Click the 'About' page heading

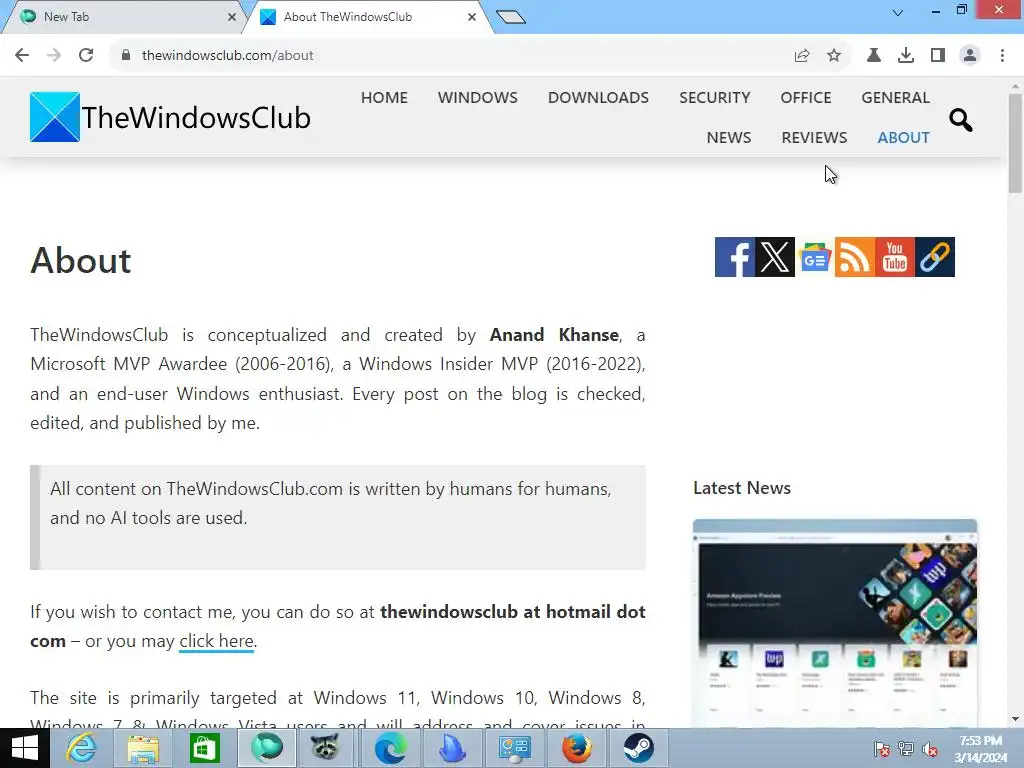coord(80,260)
